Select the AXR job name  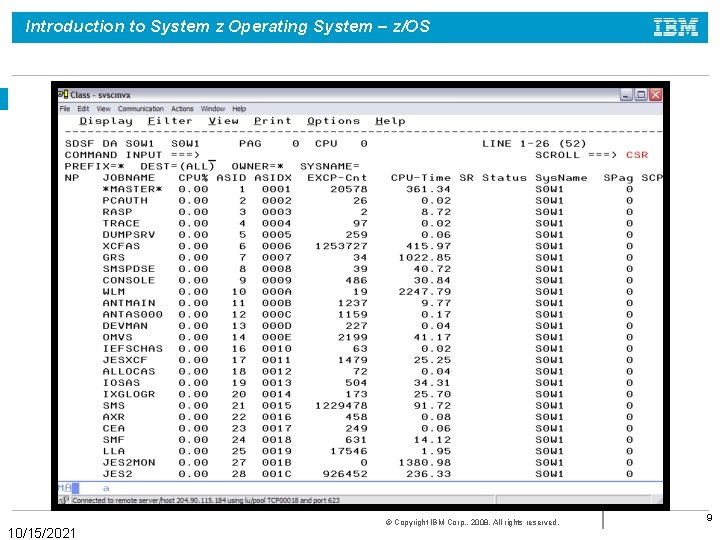[x=114, y=417]
